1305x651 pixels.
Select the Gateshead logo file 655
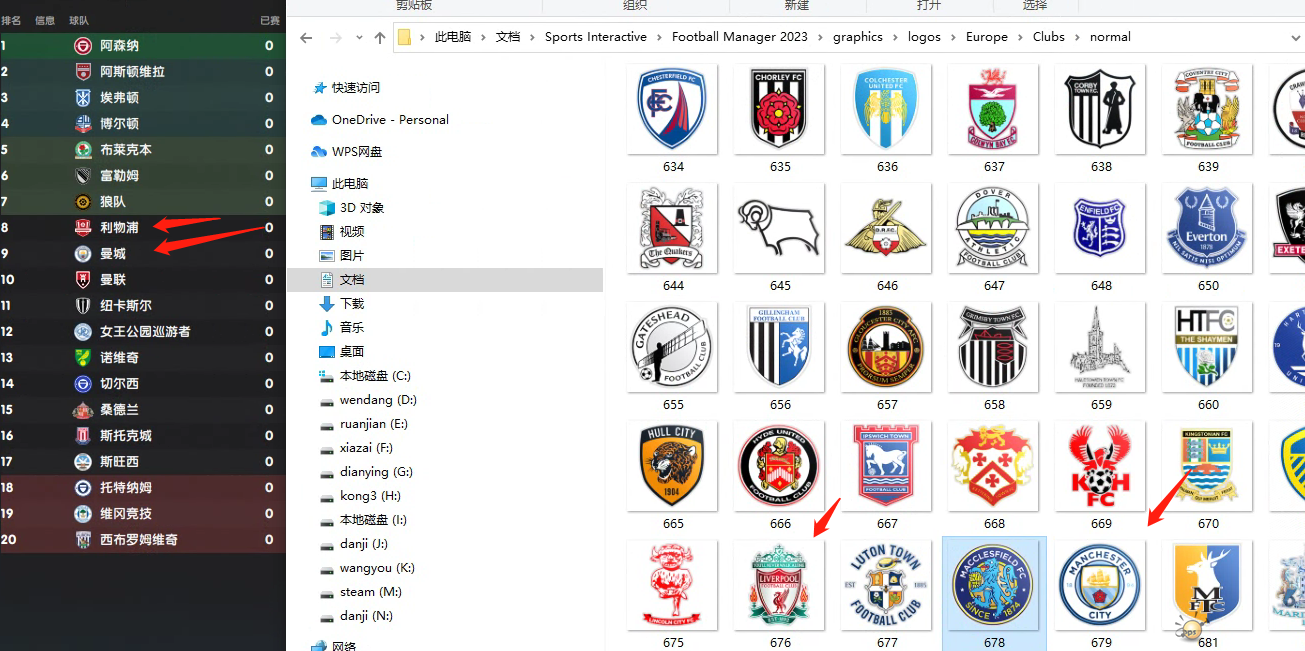(673, 347)
